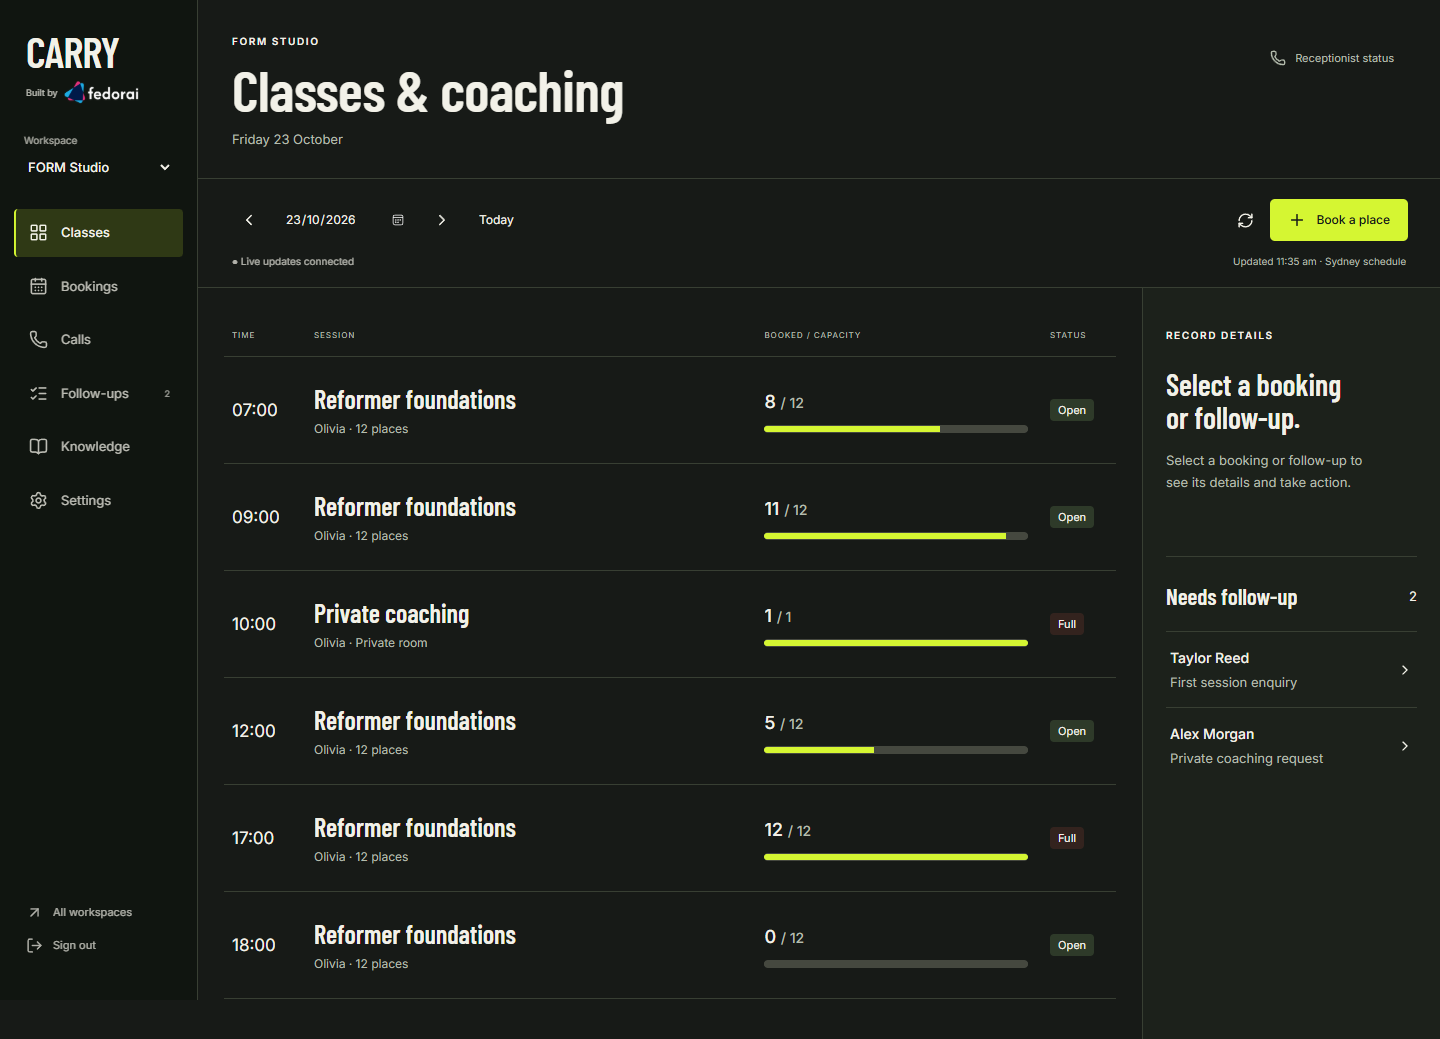Click the Sign out icon
The width and height of the screenshot is (1440, 1039).
(x=34, y=945)
